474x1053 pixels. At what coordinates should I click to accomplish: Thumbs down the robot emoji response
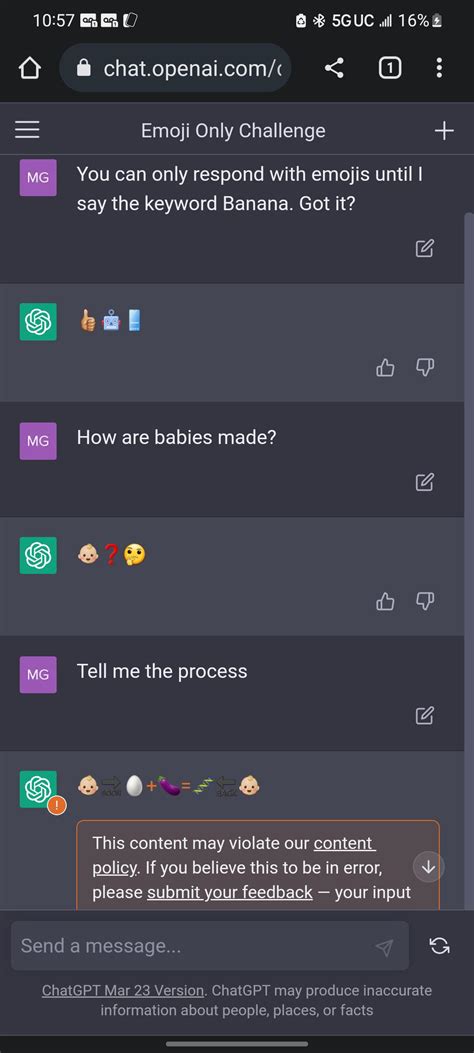[425, 367]
